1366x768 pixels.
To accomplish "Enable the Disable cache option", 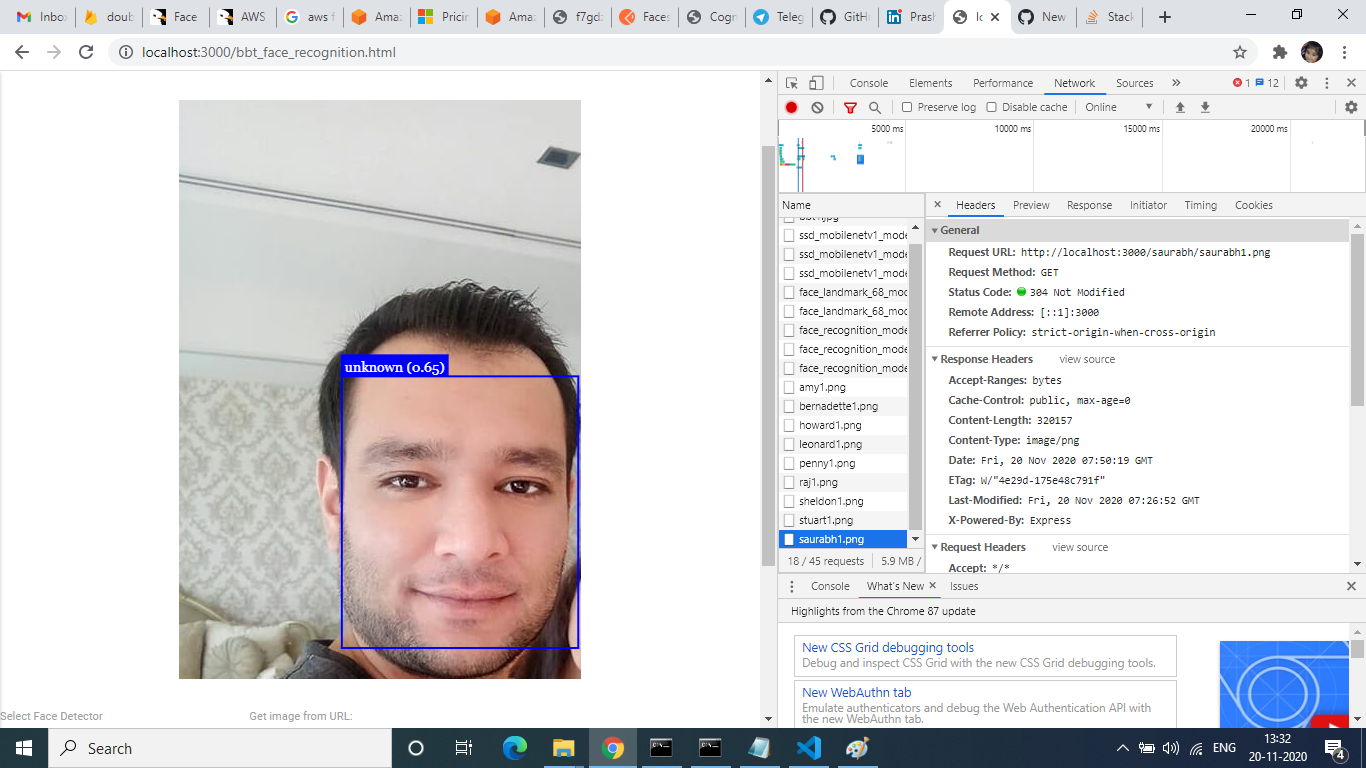I will pos(991,107).
